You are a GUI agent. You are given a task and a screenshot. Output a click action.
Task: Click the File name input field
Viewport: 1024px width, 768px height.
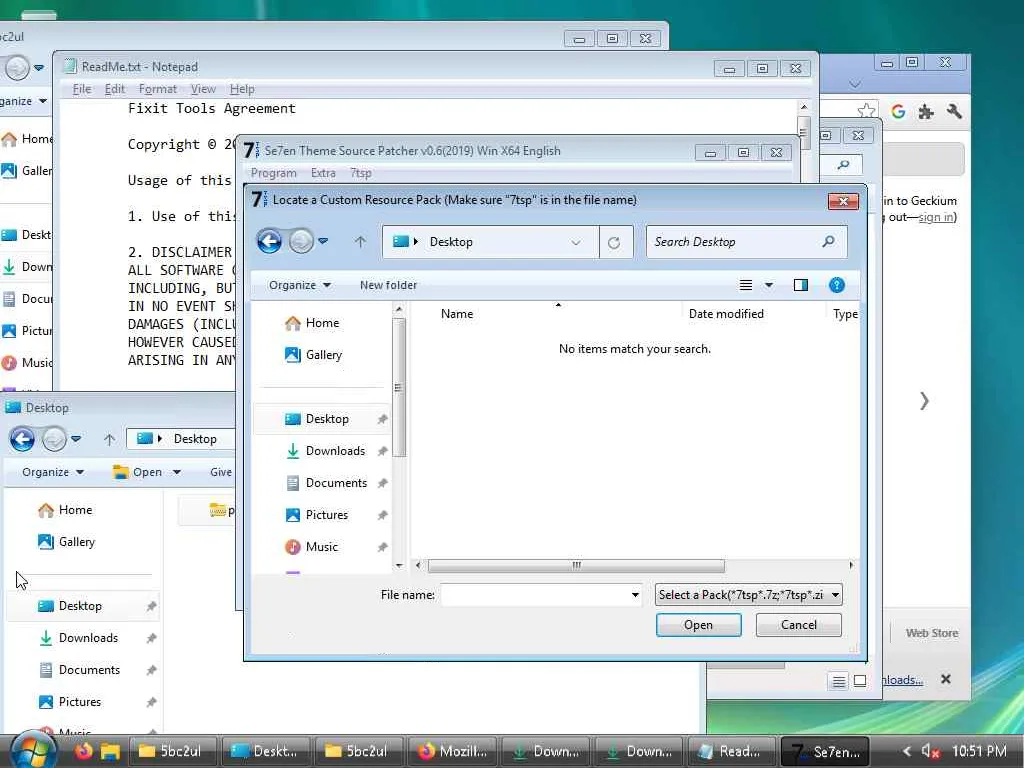click(x=535, y=595)
